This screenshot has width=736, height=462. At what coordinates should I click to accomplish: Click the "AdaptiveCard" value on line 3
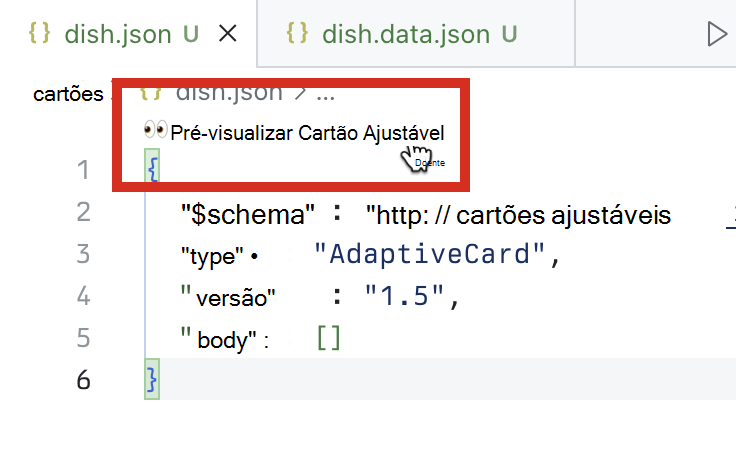(429, 254)
